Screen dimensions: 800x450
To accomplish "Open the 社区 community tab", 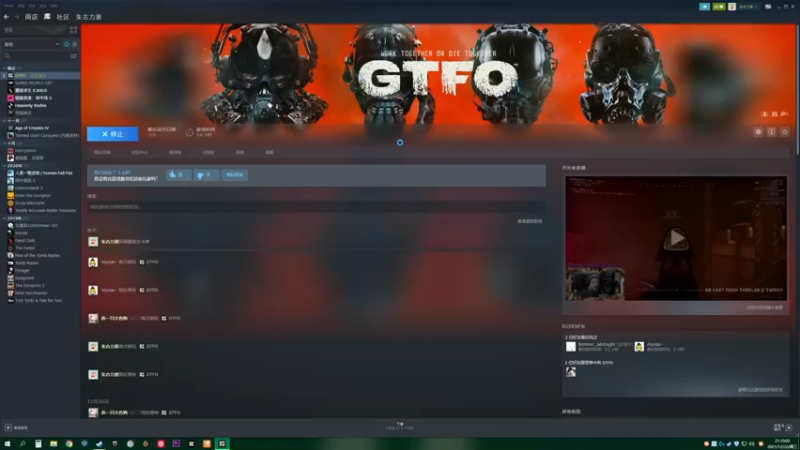I will click(63, 17).
